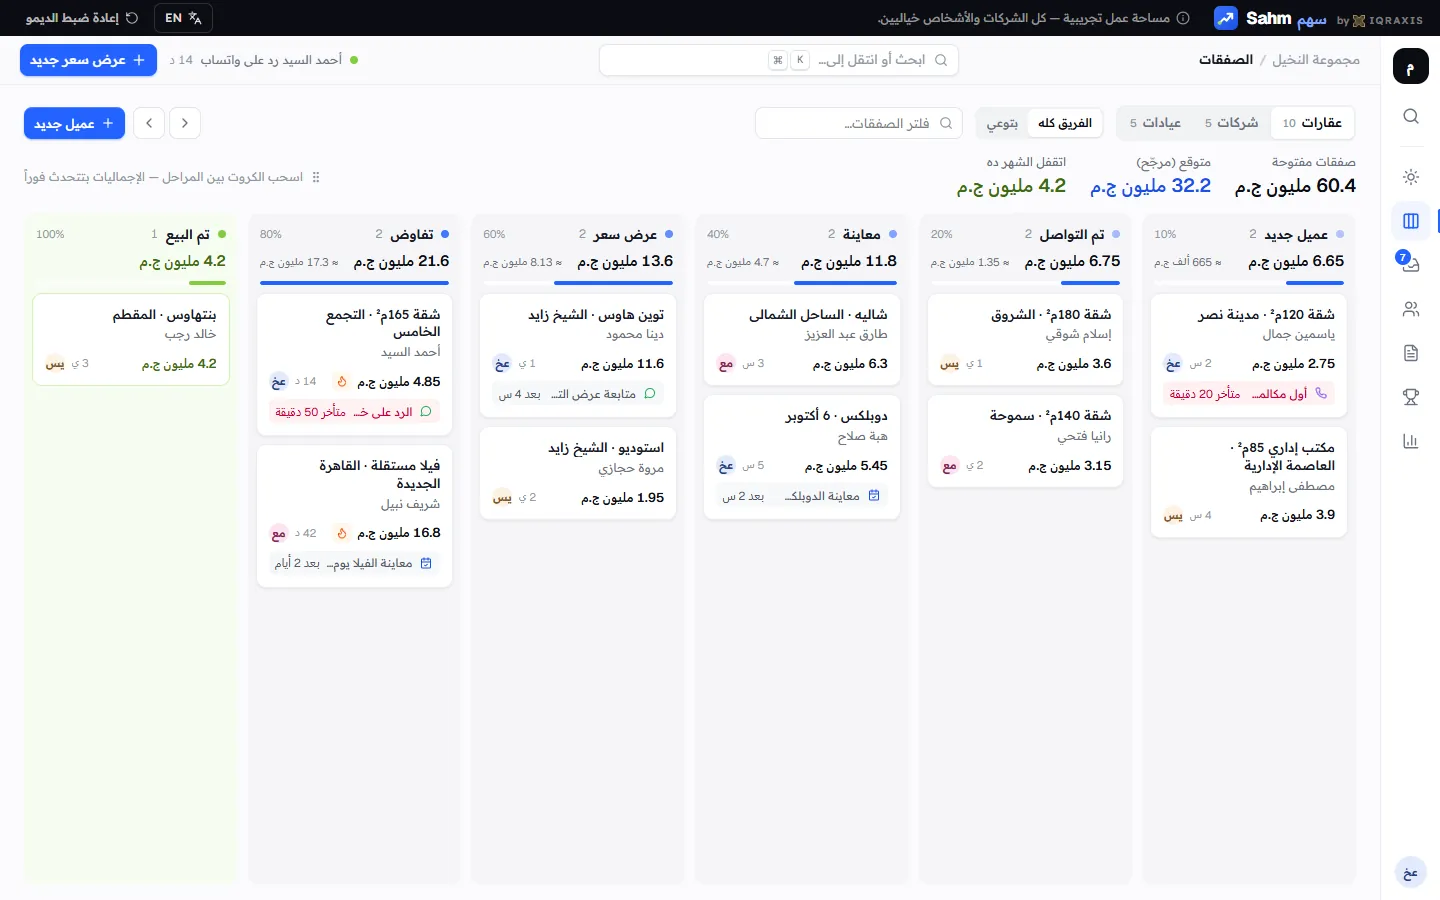
Task: Click the عميل جديد button
Action: (74, 123)
